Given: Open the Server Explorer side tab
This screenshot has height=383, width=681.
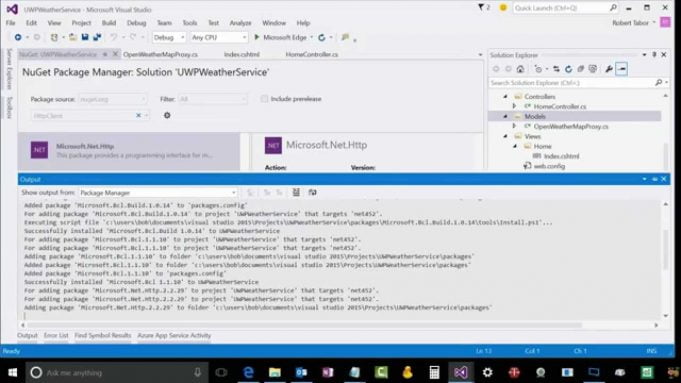Looking at the screenshot, I should [9, 69].
